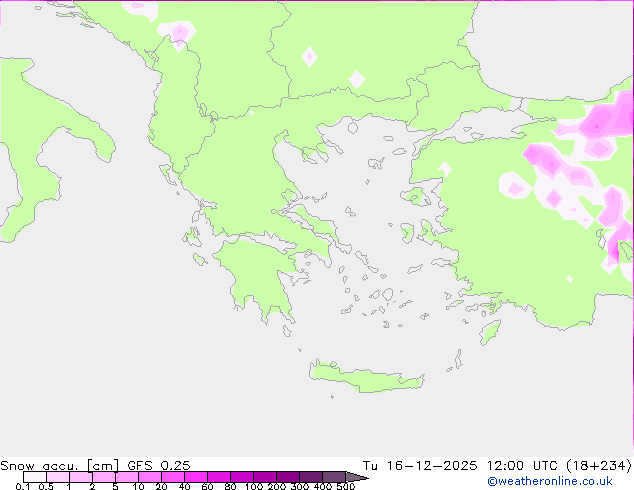Click the 5–10 cm legend swatch
Screen dimensions: 634x490
click(127, 477)
